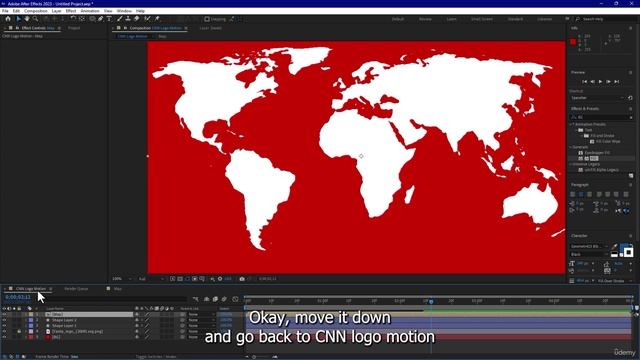Viewport: 640px width, 360px height.
Task: Click the red color swatch in Info panel
Action: (x=573, y=42)
